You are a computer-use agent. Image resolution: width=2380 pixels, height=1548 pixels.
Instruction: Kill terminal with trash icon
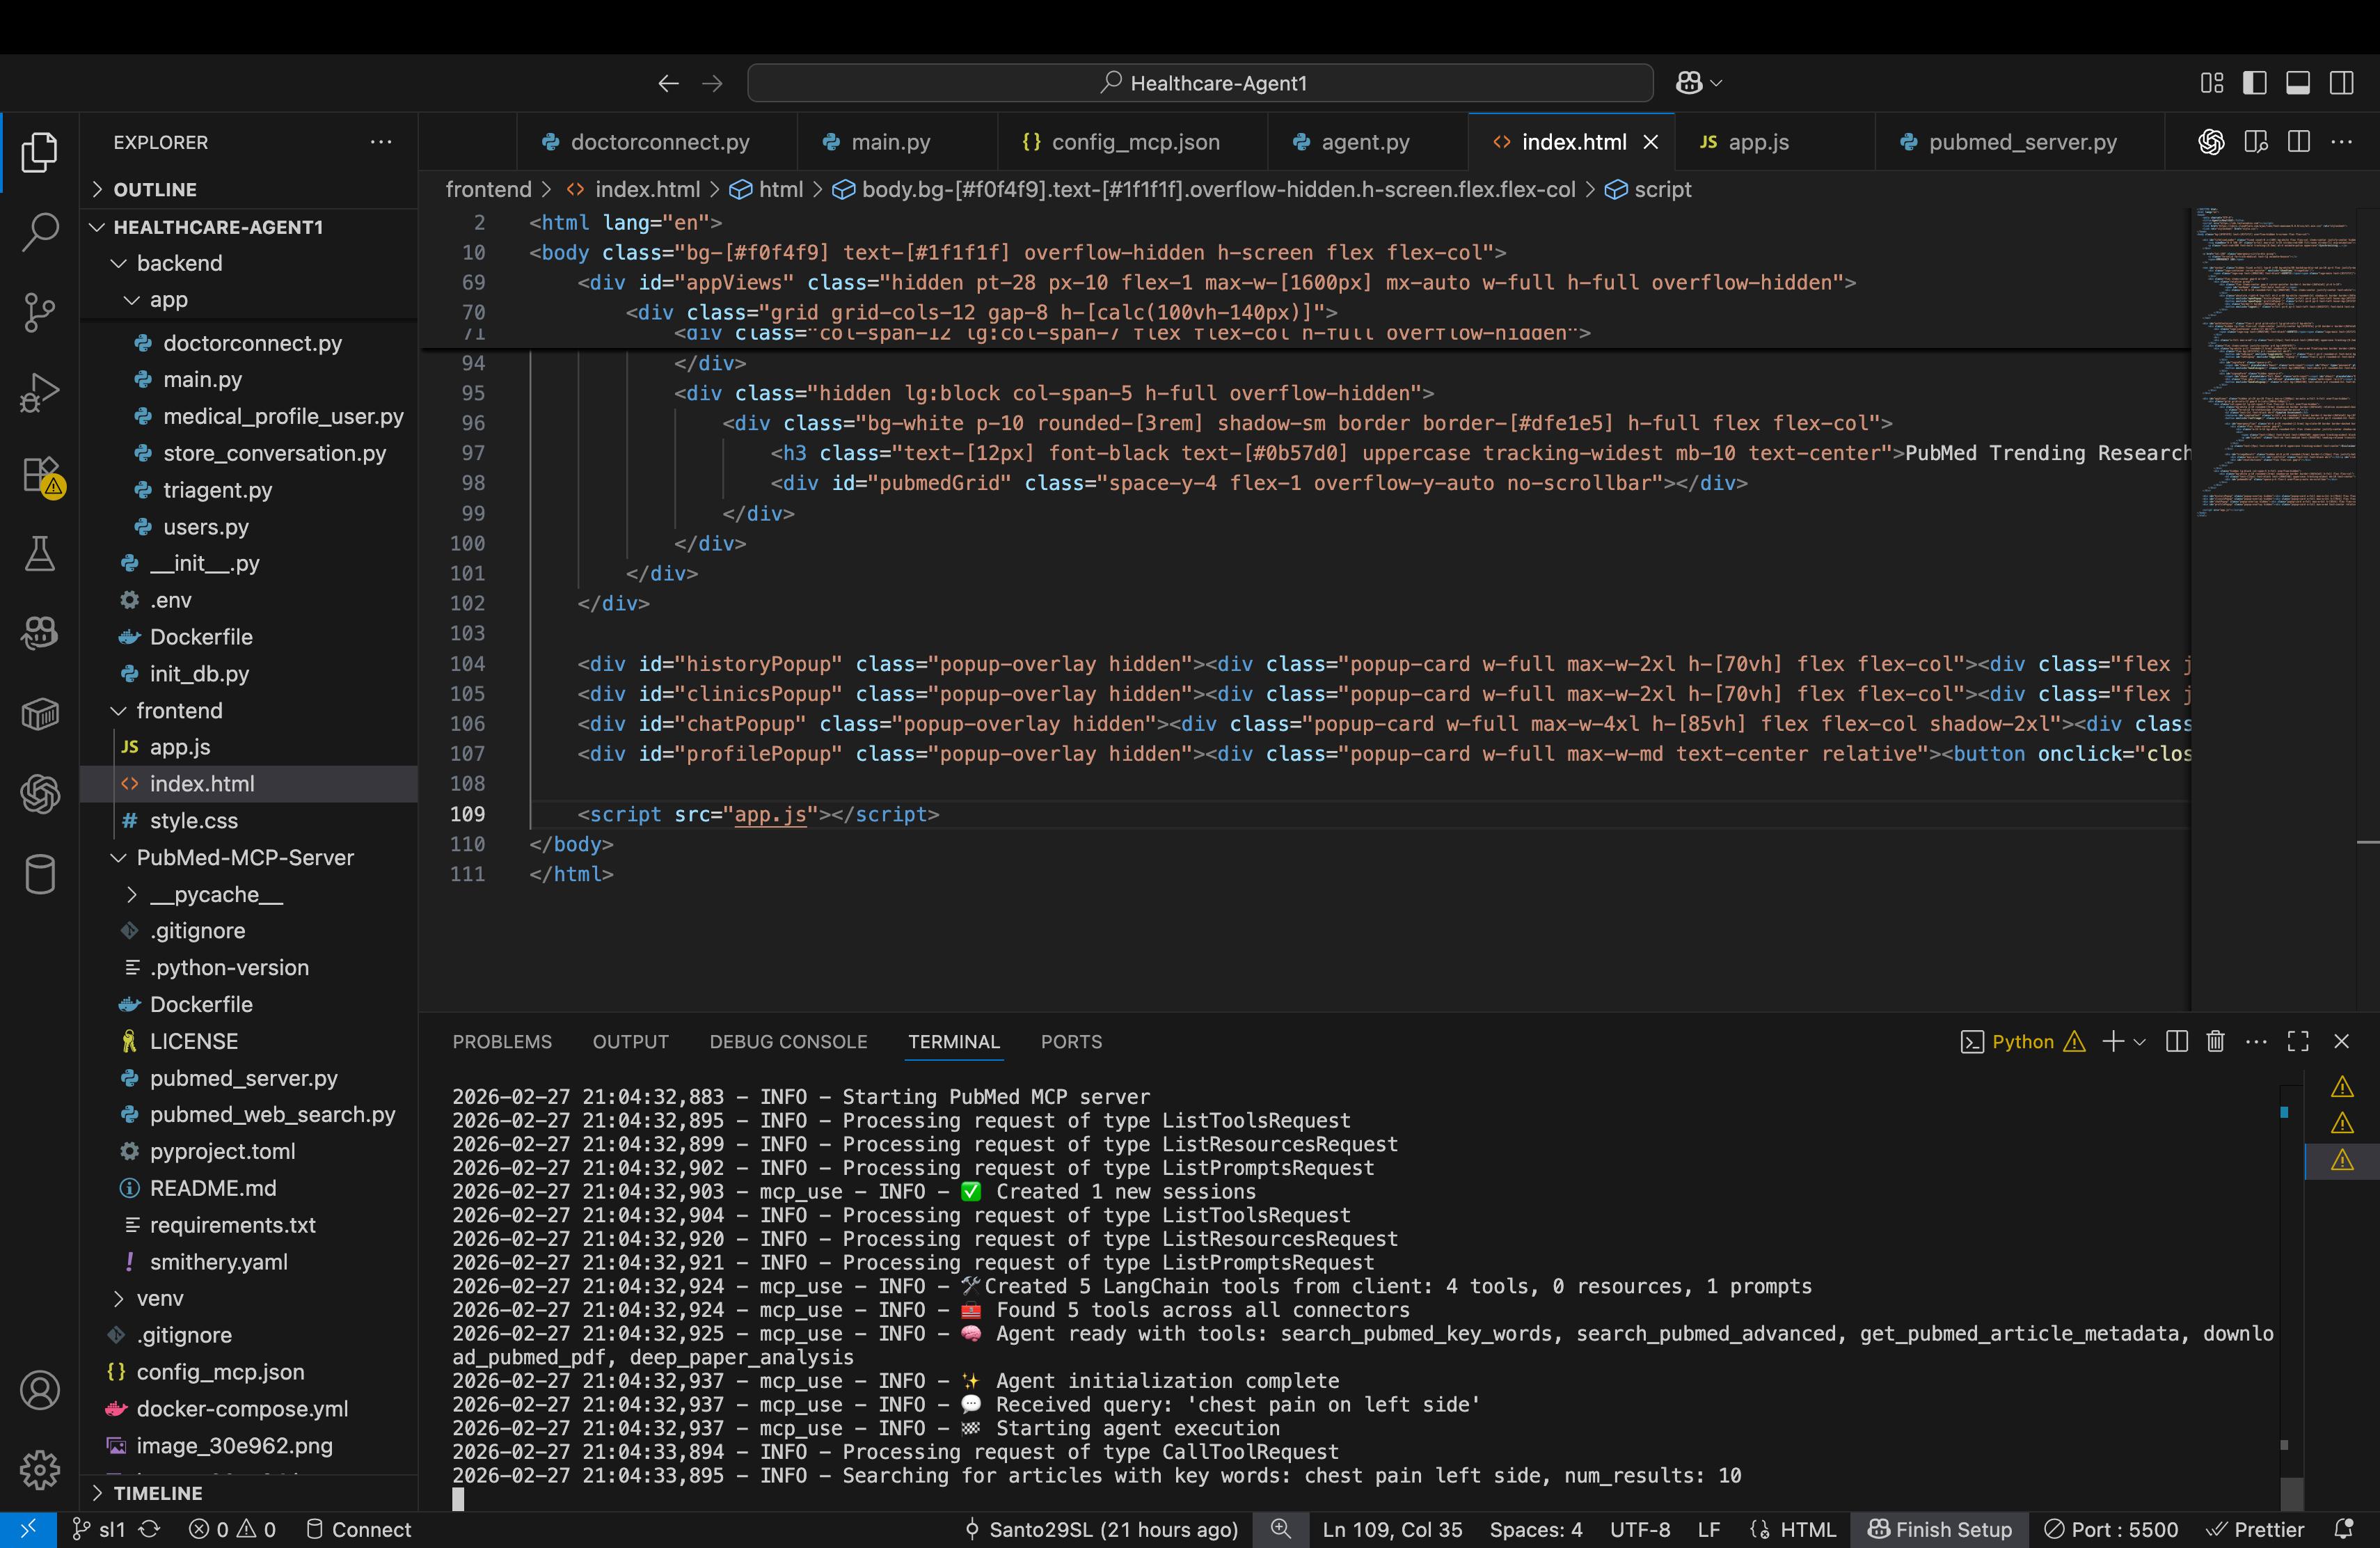[2215, 1041]
